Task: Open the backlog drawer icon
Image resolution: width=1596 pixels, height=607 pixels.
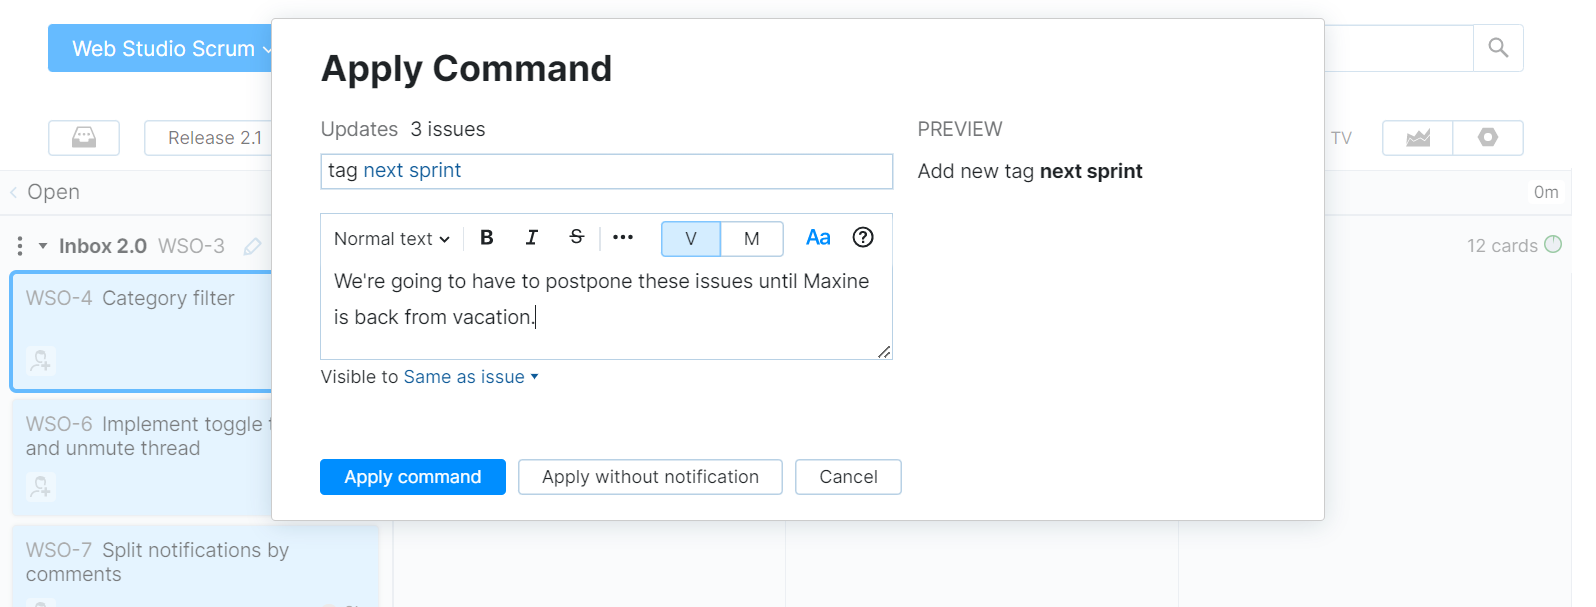Action: point(84,138)
